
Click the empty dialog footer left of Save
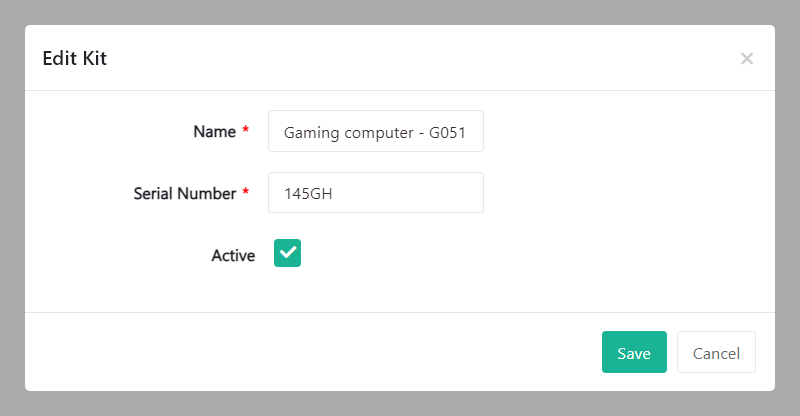pyautogui.click(x=300, y=352)
